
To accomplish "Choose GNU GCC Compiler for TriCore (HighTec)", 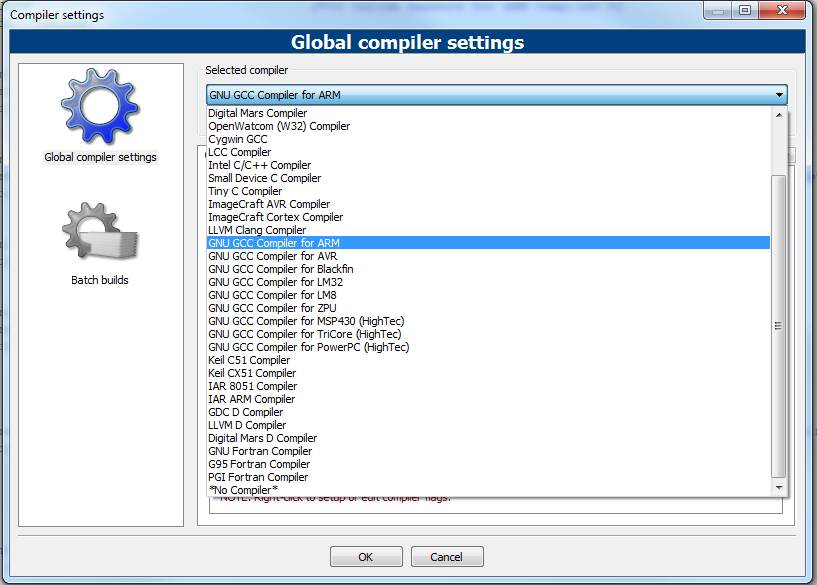I will [x=488, y=334].
